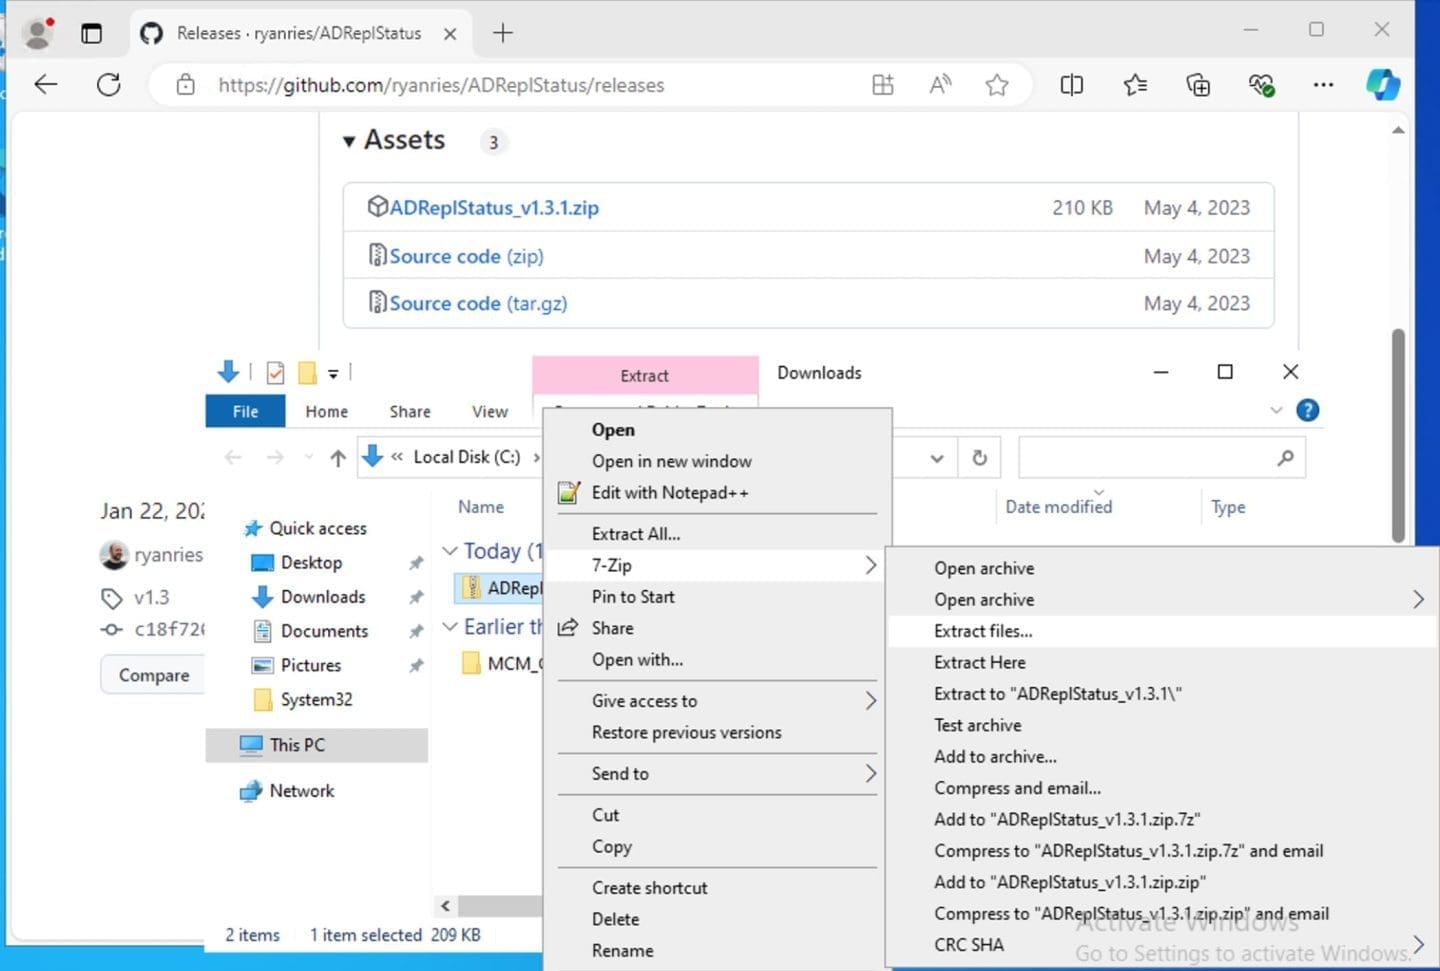1440x971 pixels.
Task: Select Downloads in Quick access
Action: coord(322,597)
